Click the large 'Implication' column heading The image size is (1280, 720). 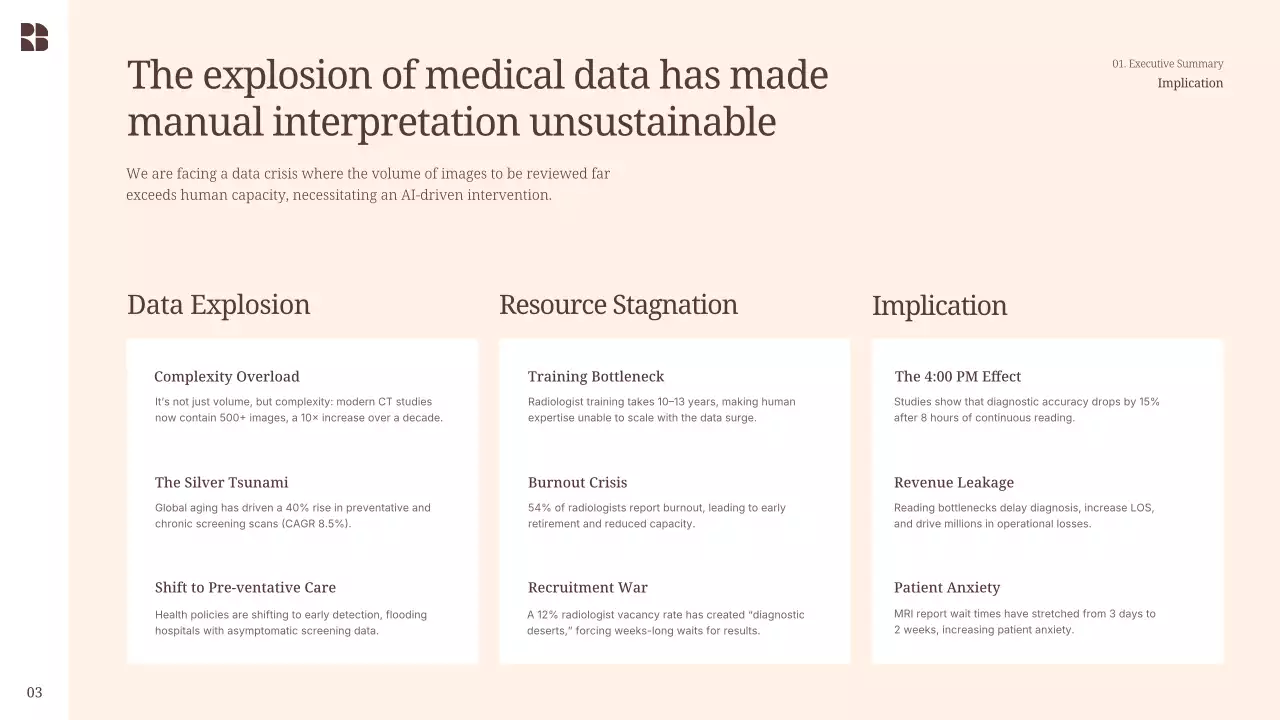939,306
